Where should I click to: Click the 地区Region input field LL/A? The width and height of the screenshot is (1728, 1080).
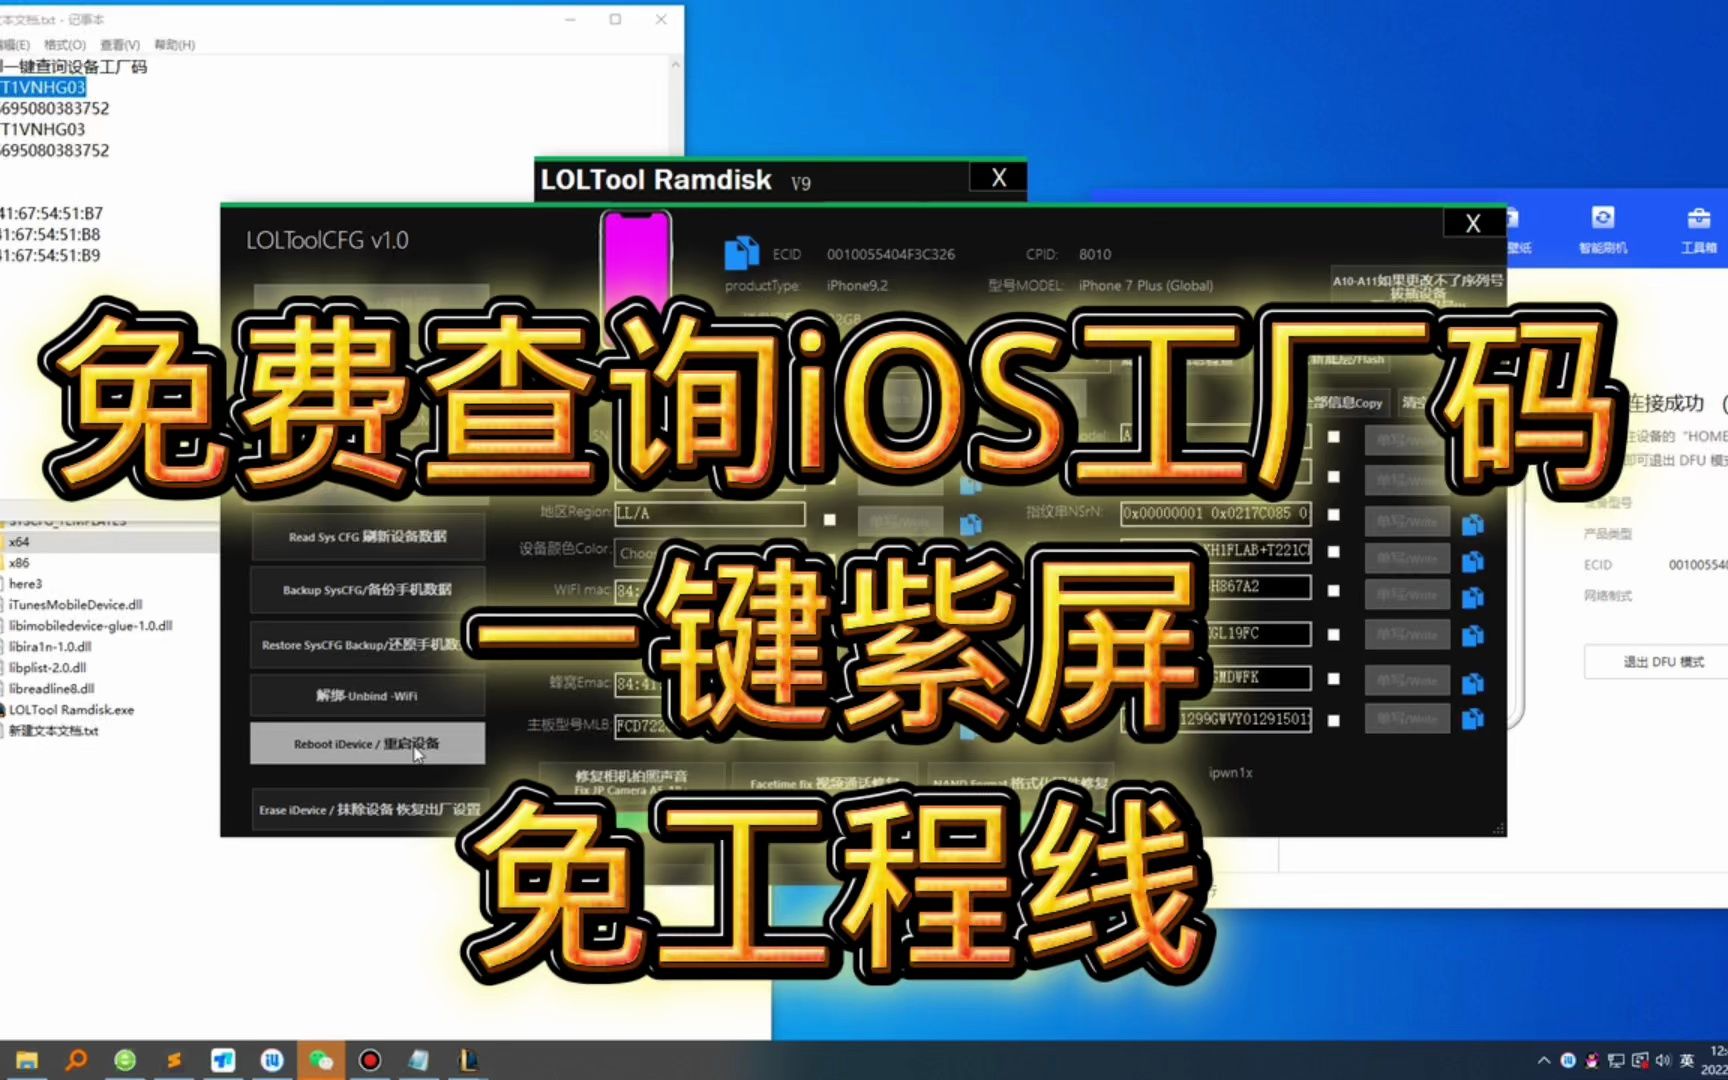tap(710, 514)
